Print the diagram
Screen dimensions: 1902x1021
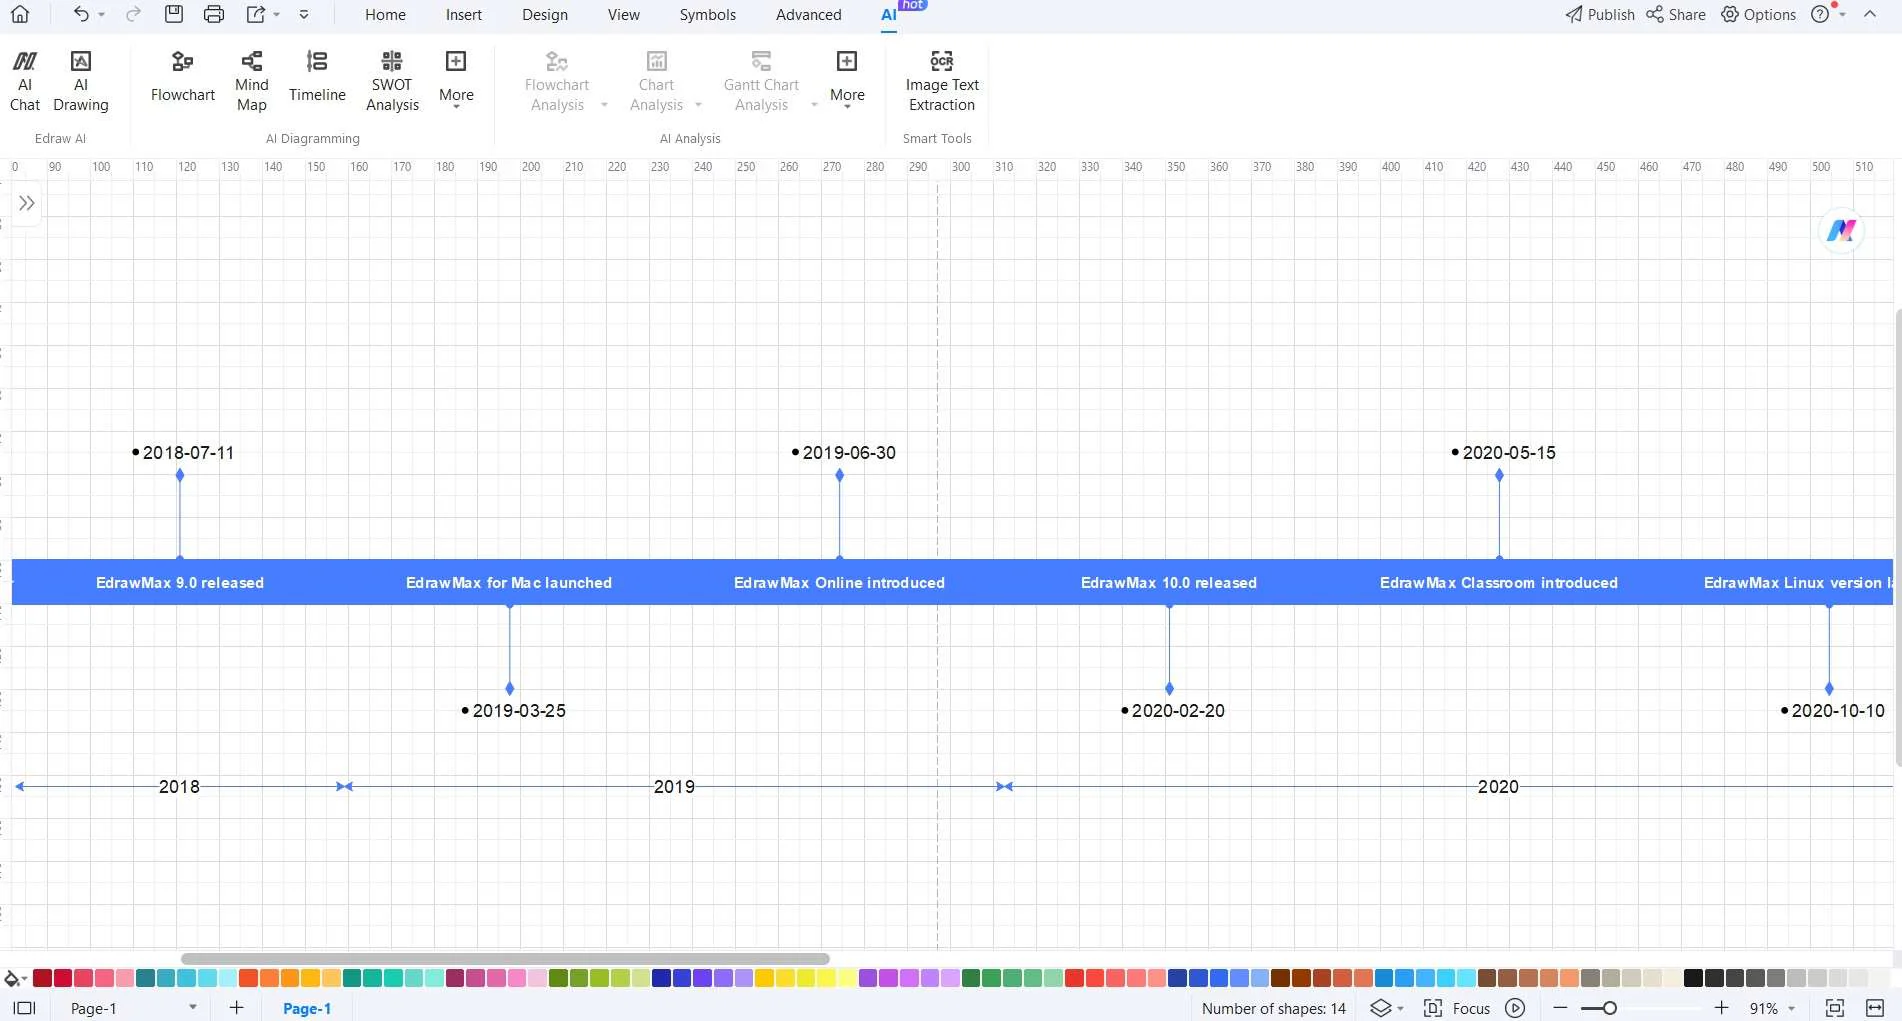[214, 14]
